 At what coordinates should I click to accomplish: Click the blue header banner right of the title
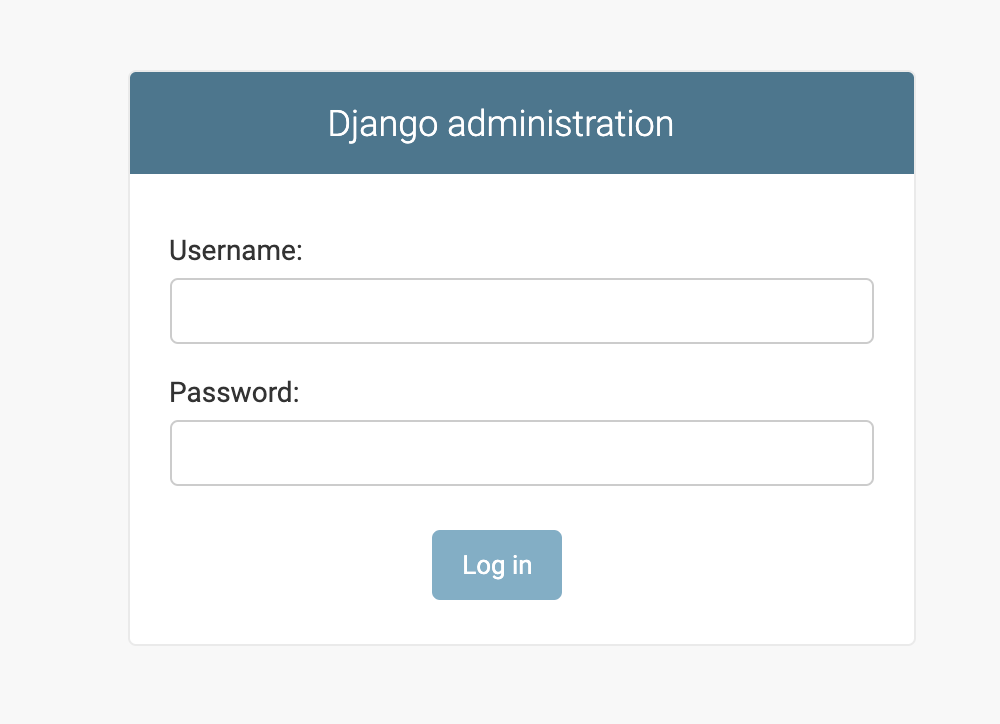[800, 124]
